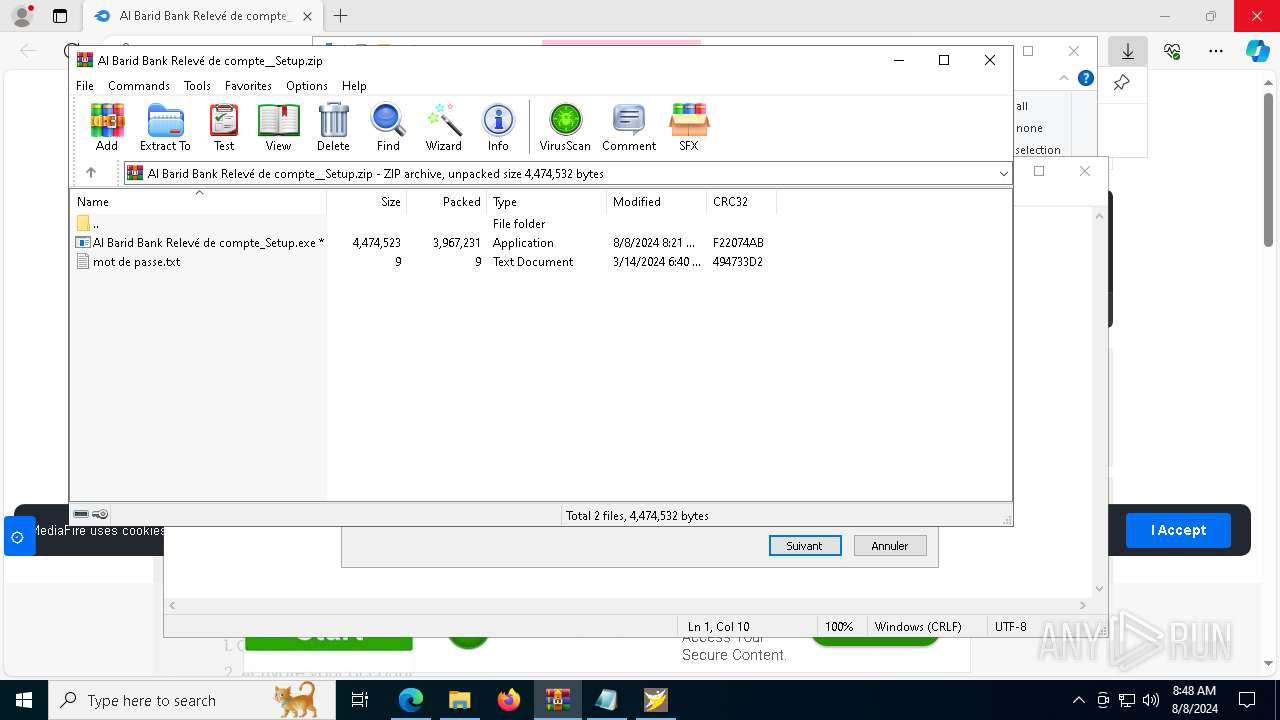1280x720 pixels.
Task: Click the 100% zoom status in Notepad
Action: coord(839,627)
